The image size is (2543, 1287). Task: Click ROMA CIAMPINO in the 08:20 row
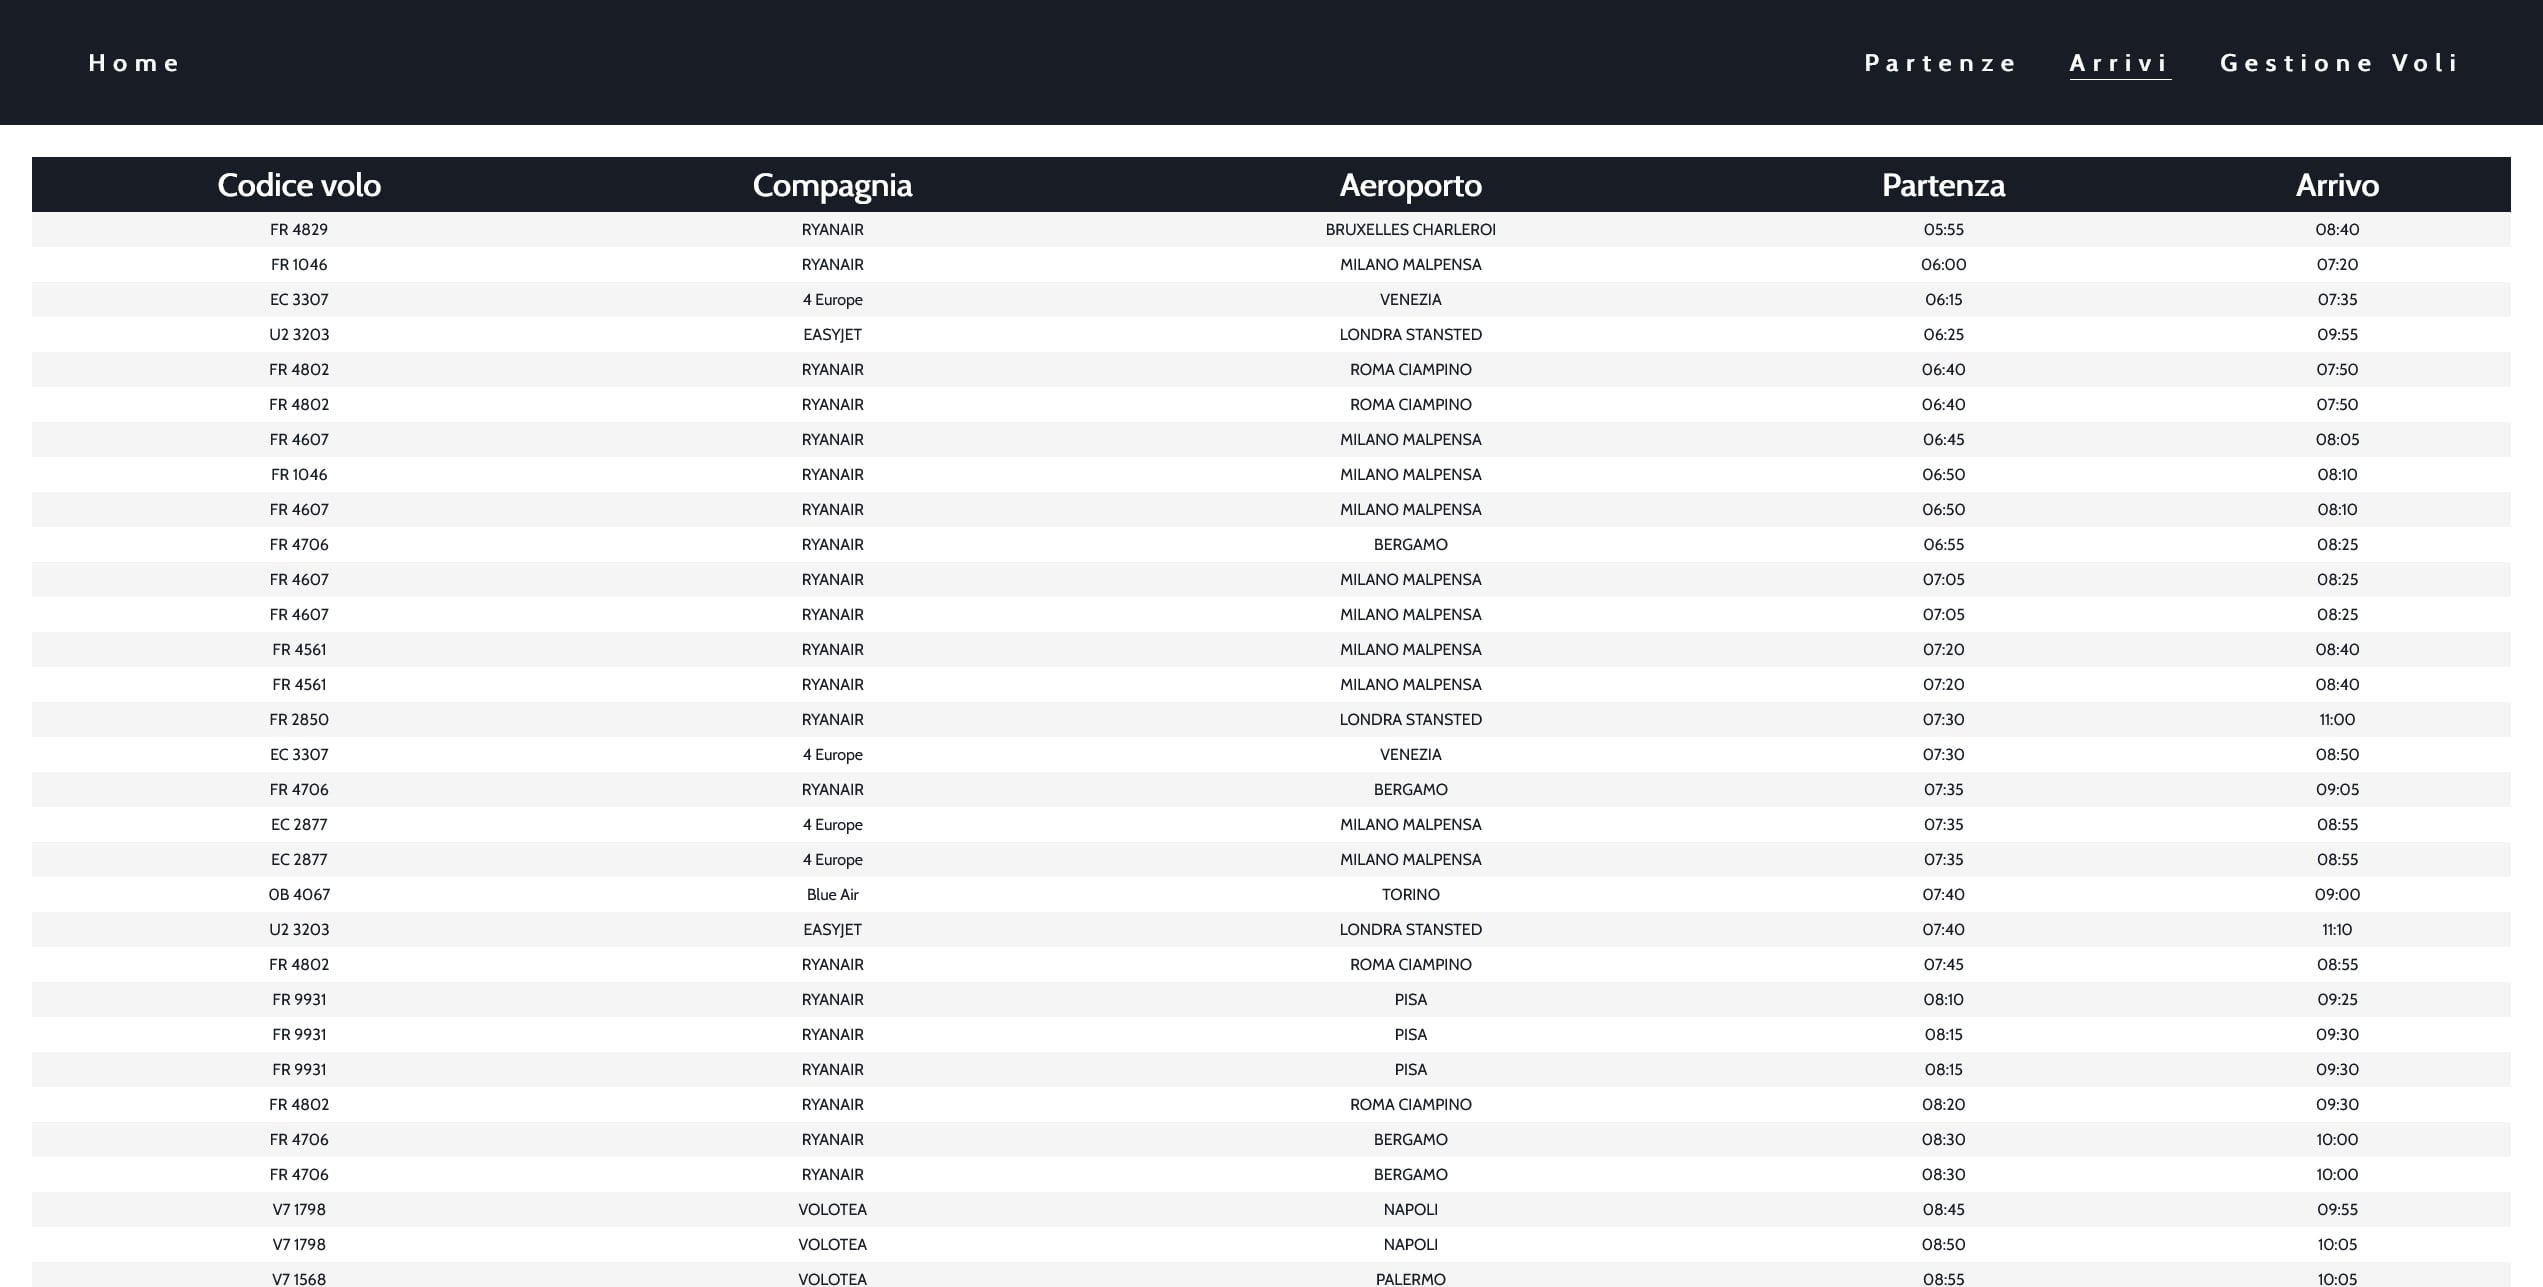[x=1410, y=1104]
